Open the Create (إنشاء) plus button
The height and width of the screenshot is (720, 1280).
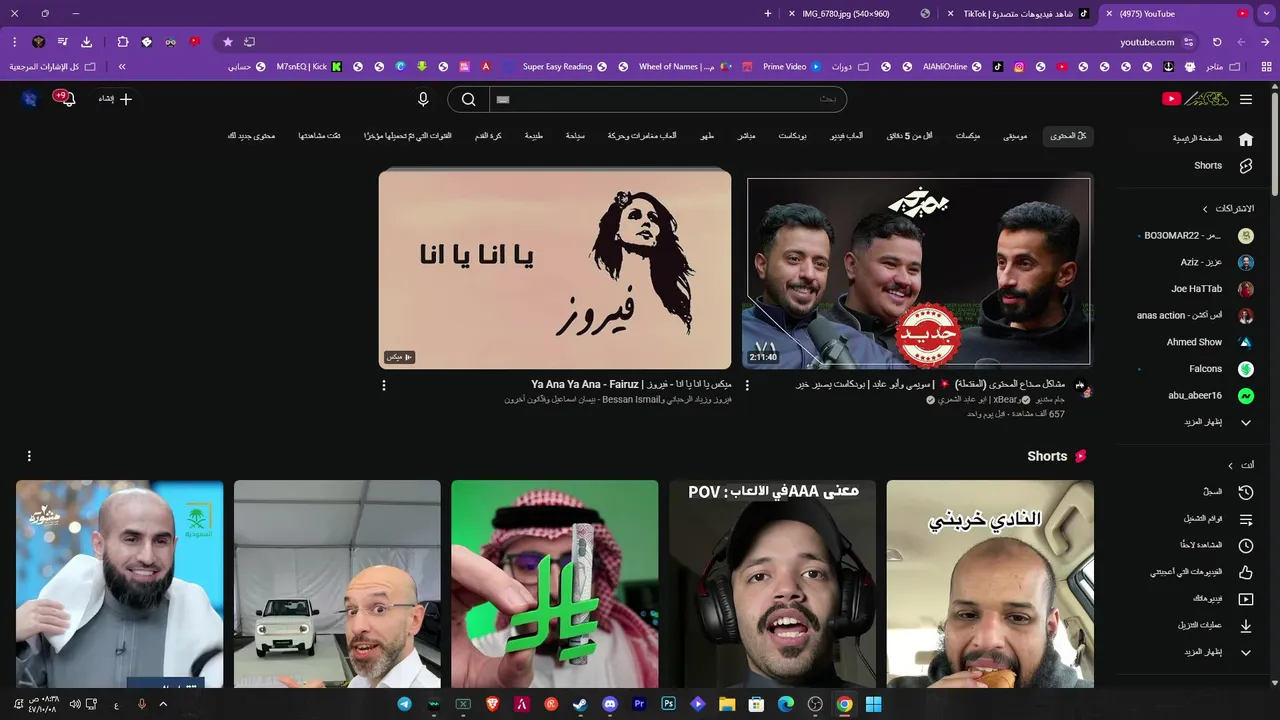115,99
